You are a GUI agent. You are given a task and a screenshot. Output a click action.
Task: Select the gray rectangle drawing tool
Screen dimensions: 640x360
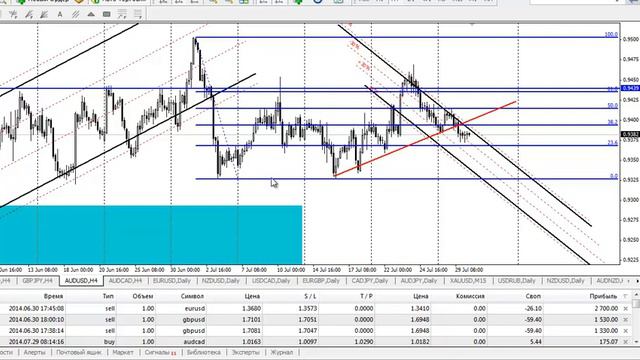(107, 14)
